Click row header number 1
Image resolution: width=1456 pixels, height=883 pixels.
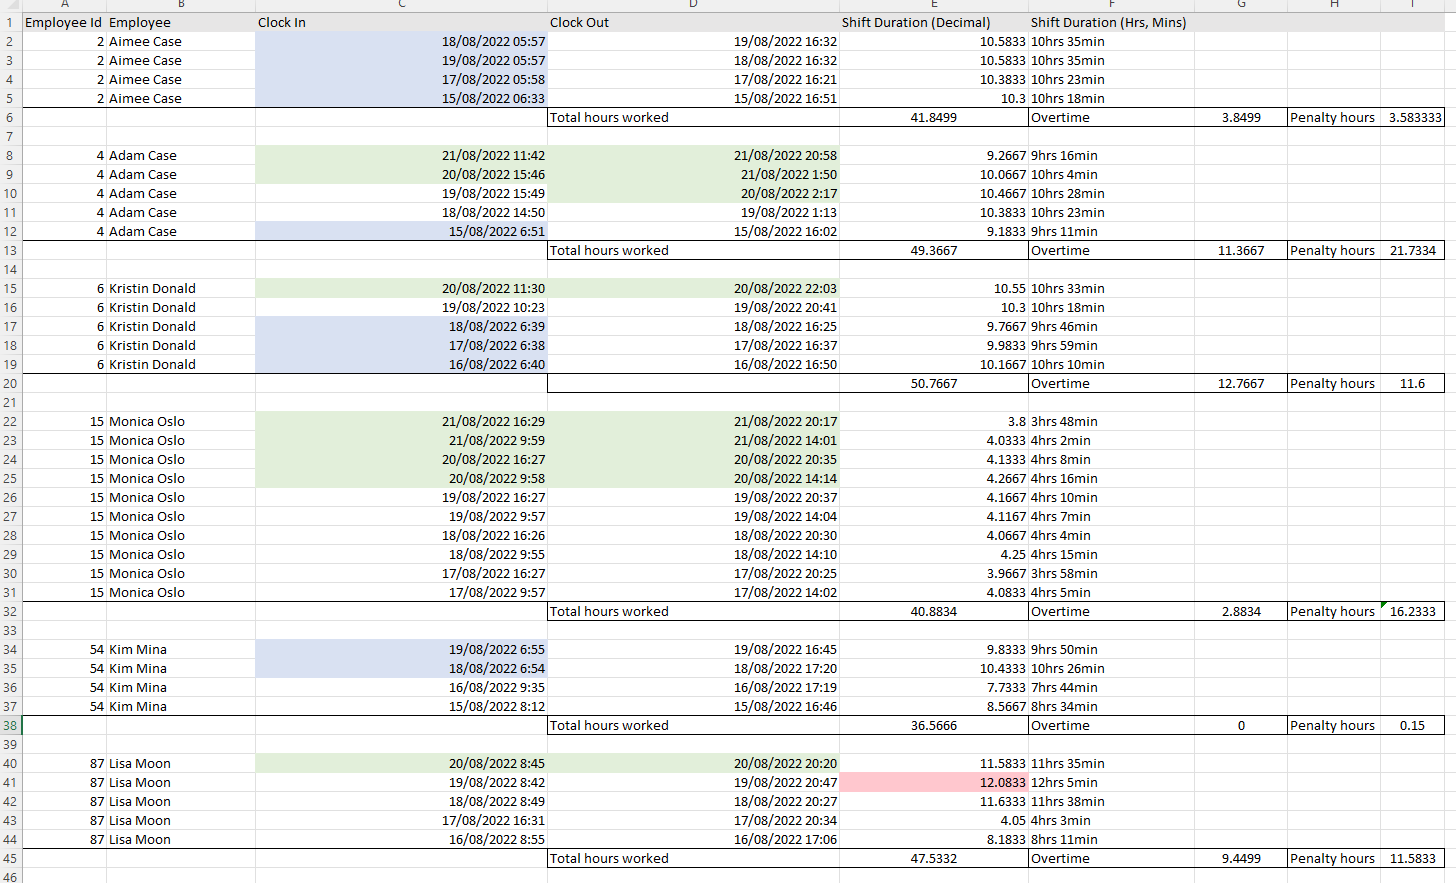(10, 22)
